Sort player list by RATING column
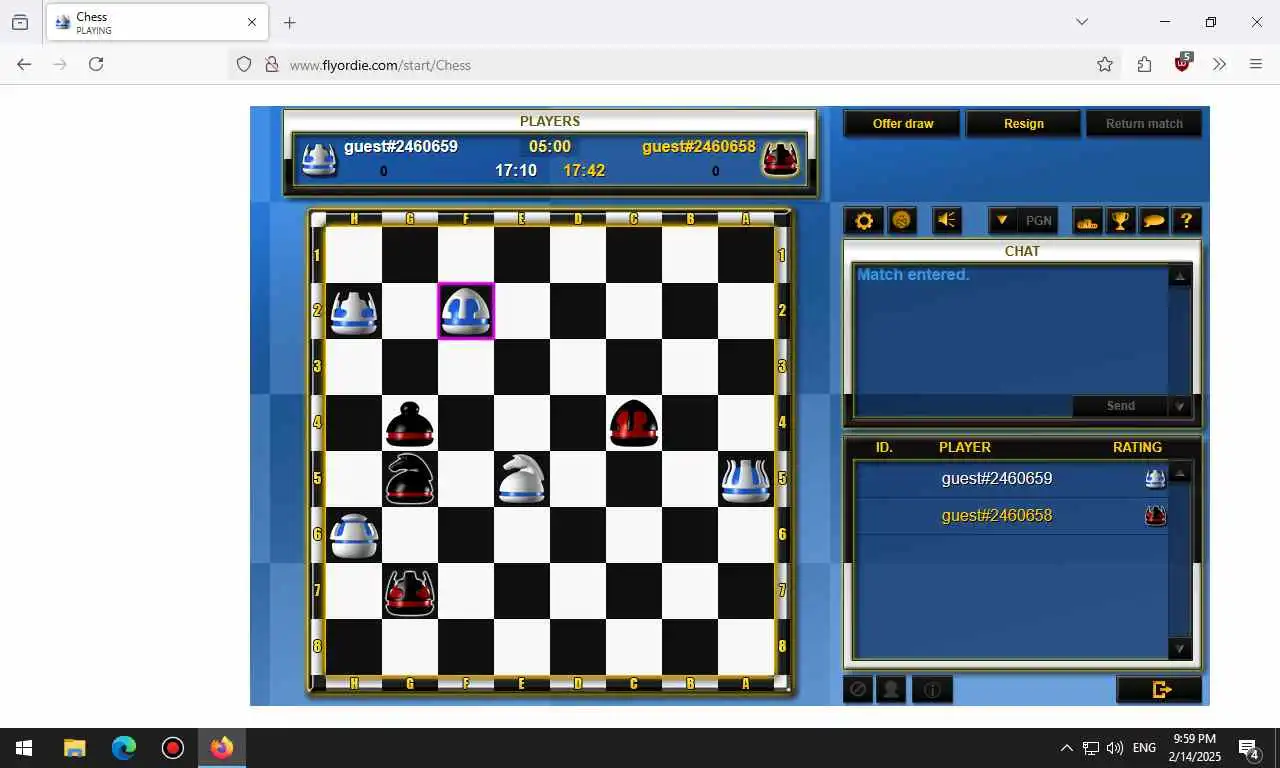Image resolution: width=1280 pixels, height=768 pixels. 1137,447
